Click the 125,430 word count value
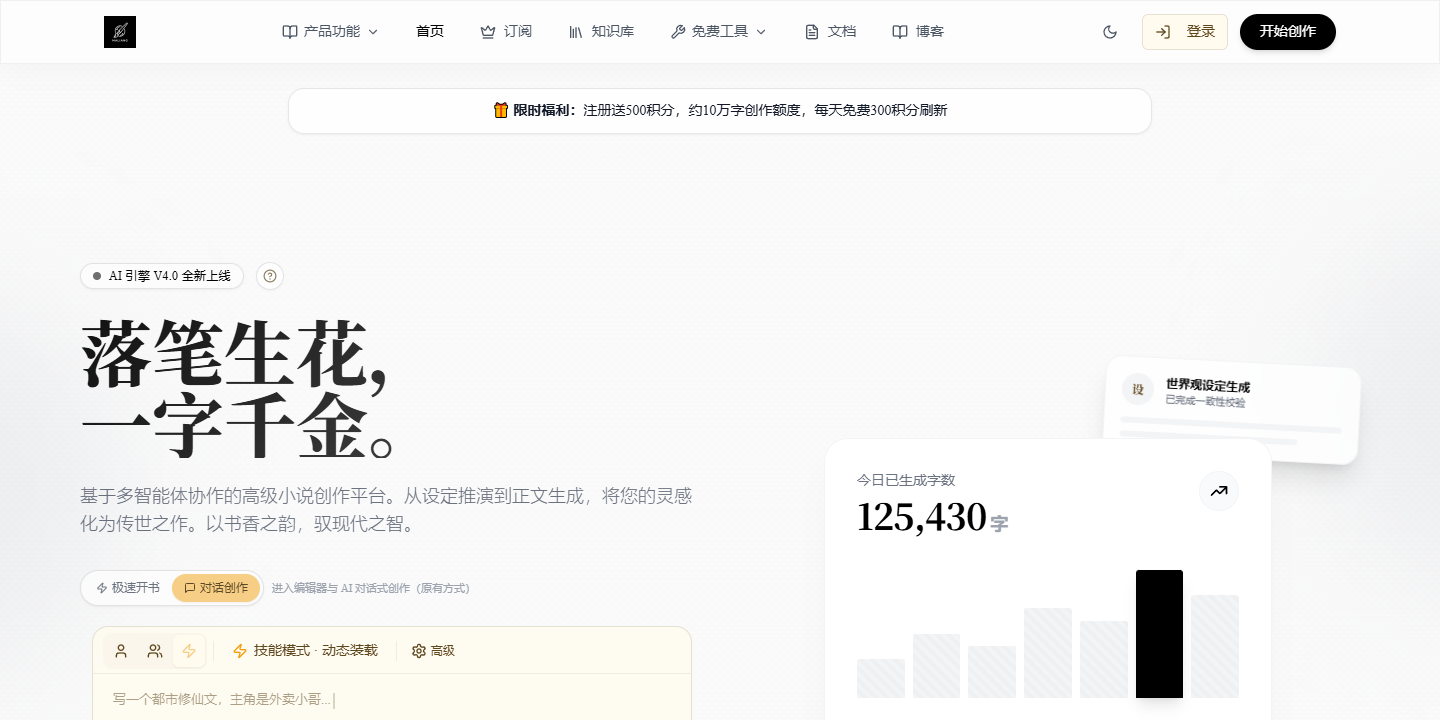1440x720 pixels. (921, 517)
